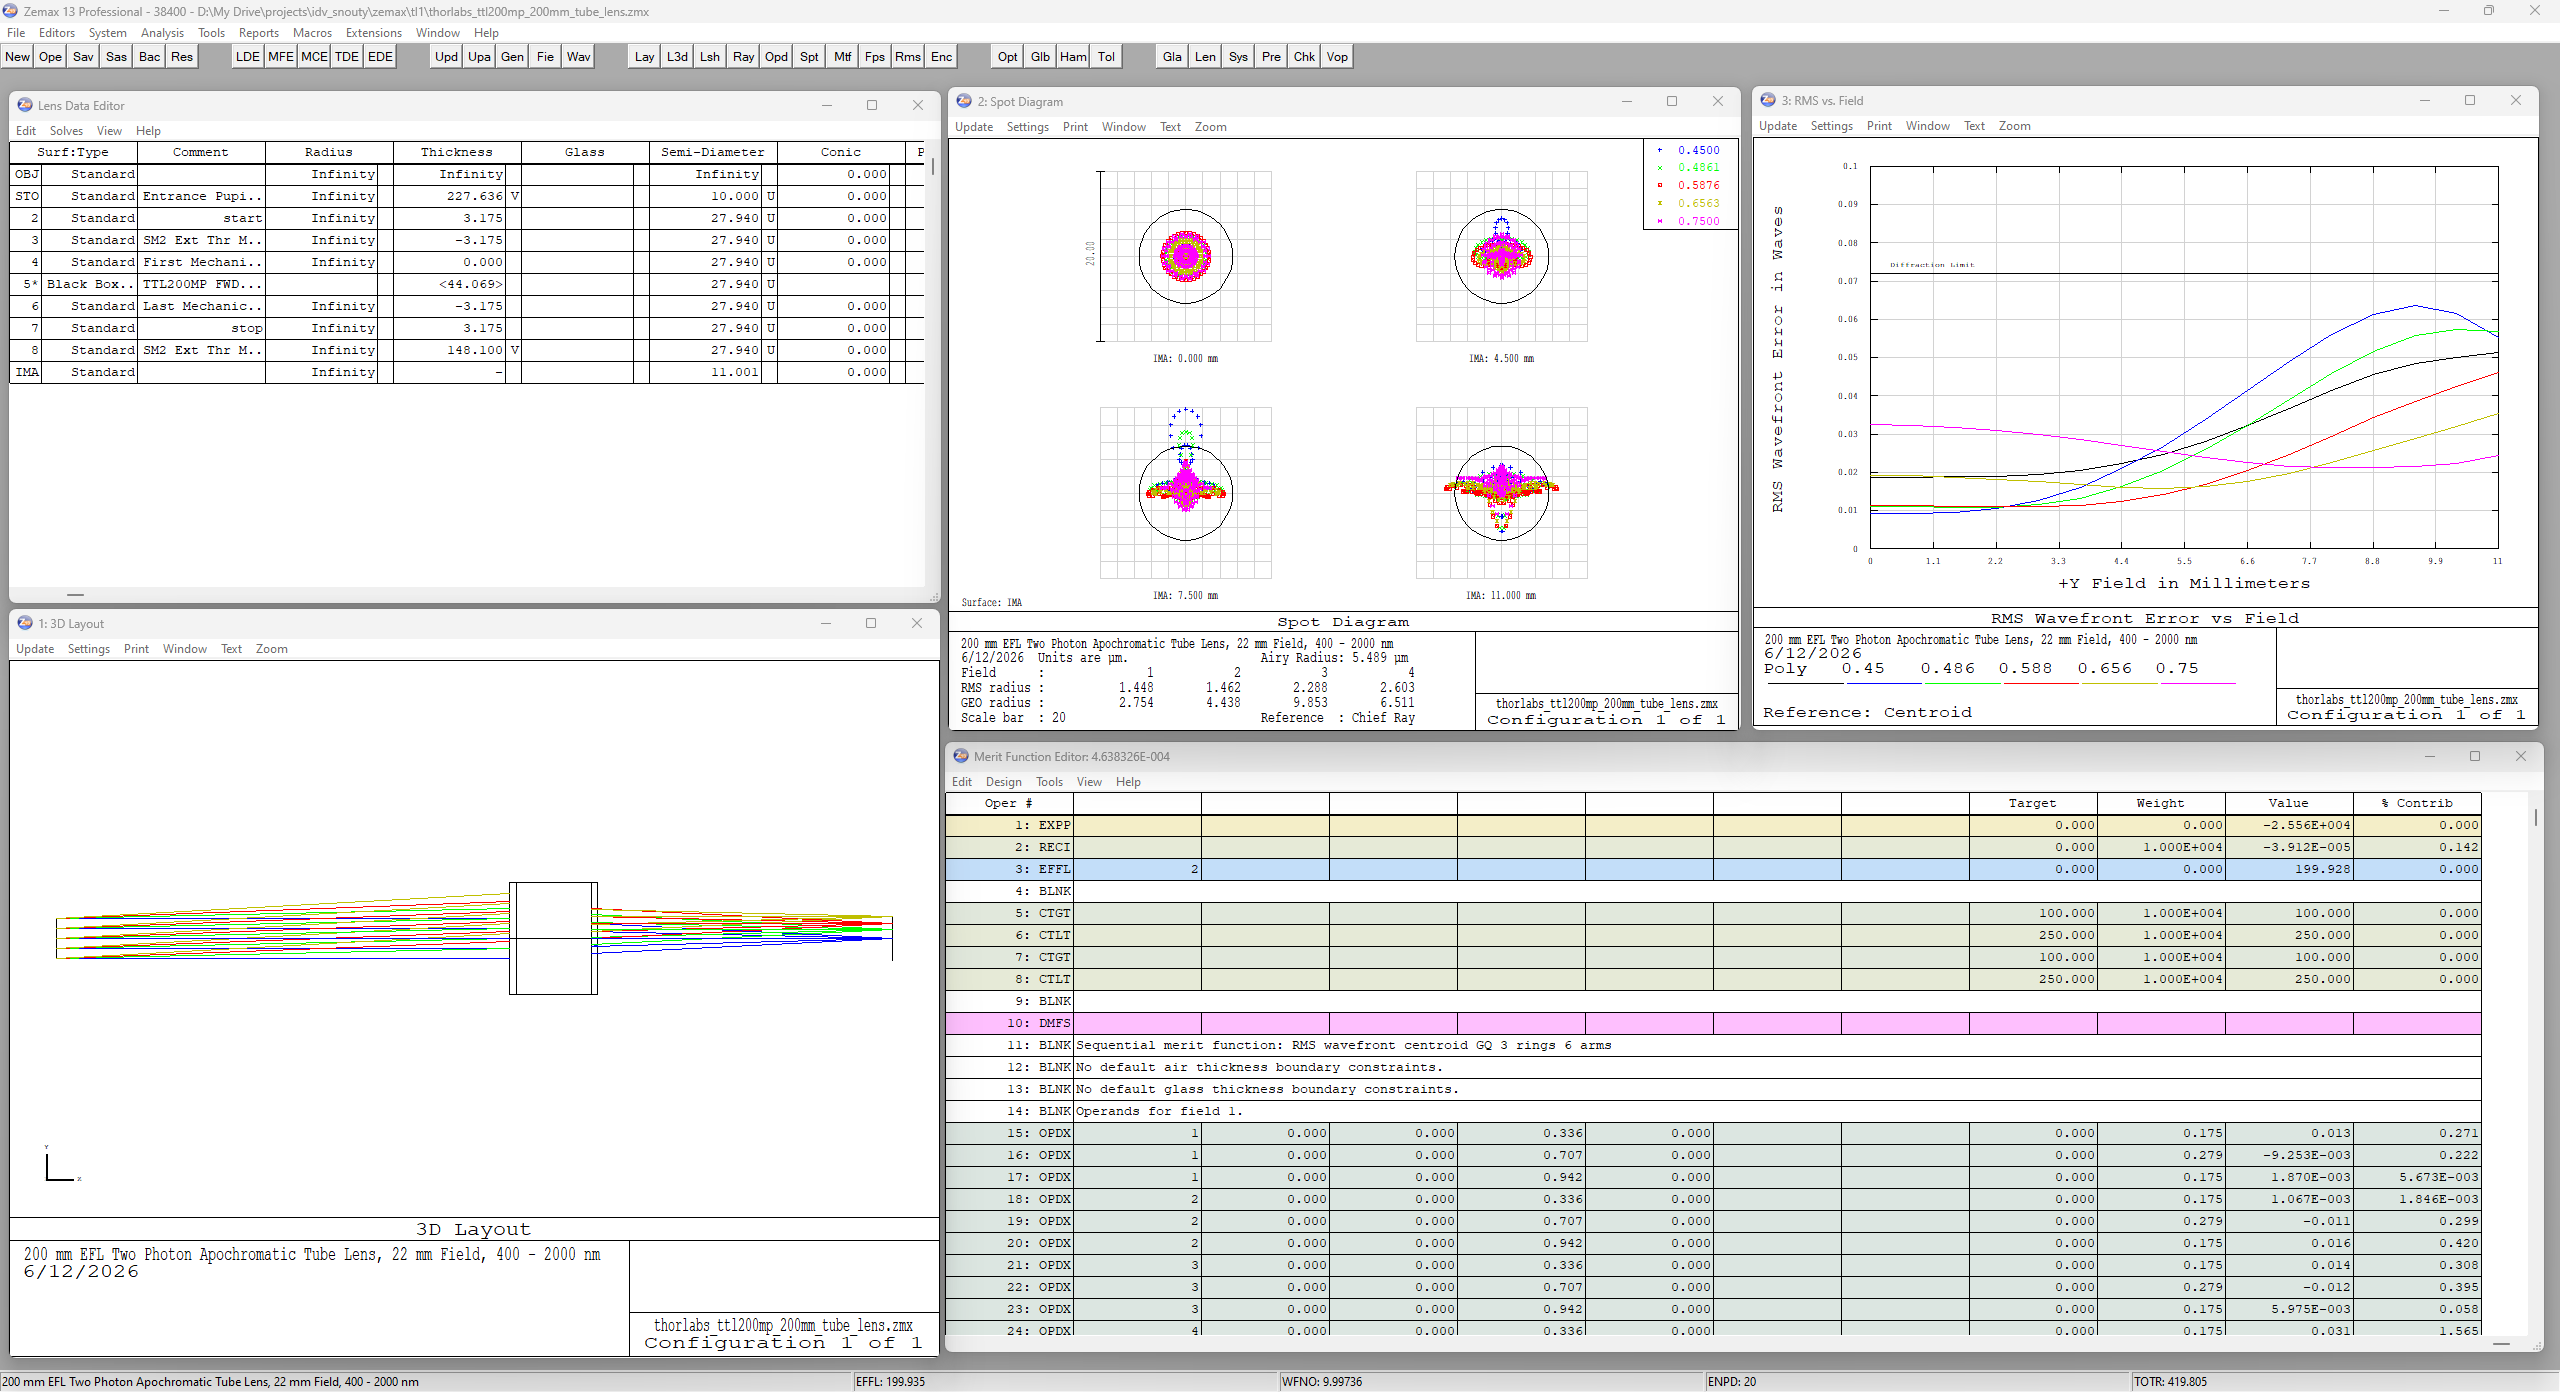Click Update in RMS vs. Field window
This screenshot has height=1392, width=2560.
point(1777,126)
